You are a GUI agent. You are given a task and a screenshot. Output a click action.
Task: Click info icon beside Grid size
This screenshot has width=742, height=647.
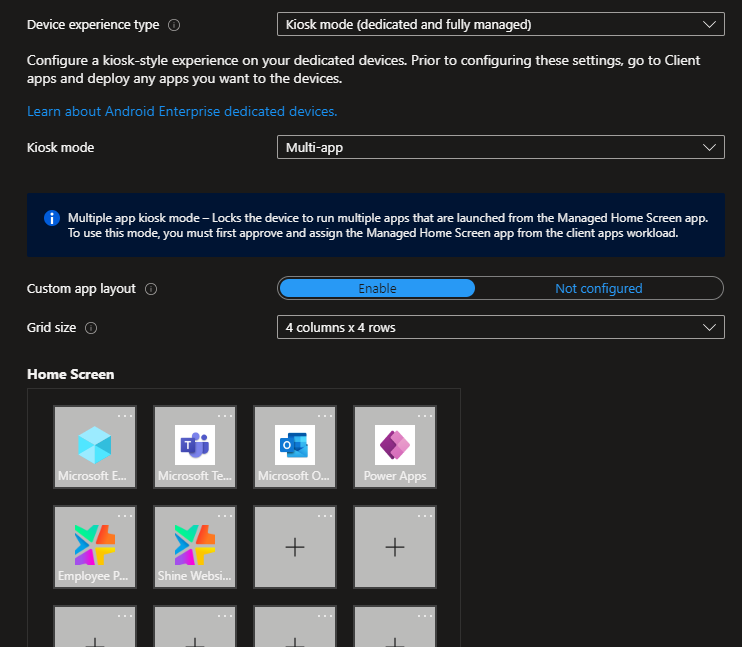pyautogui.click(x=91, y=328)
